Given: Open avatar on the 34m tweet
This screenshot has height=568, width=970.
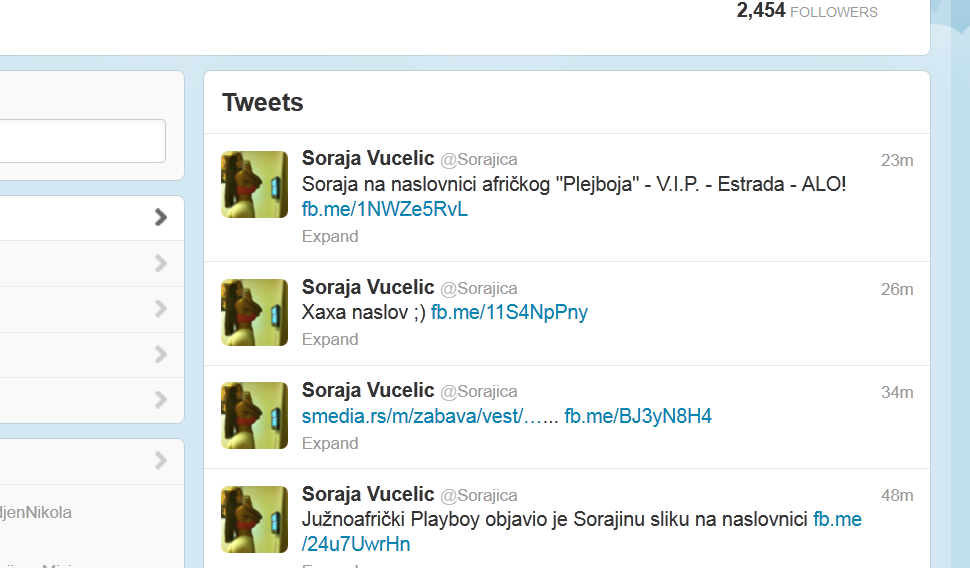Looking at the screenshot, I should click(254, 415).
